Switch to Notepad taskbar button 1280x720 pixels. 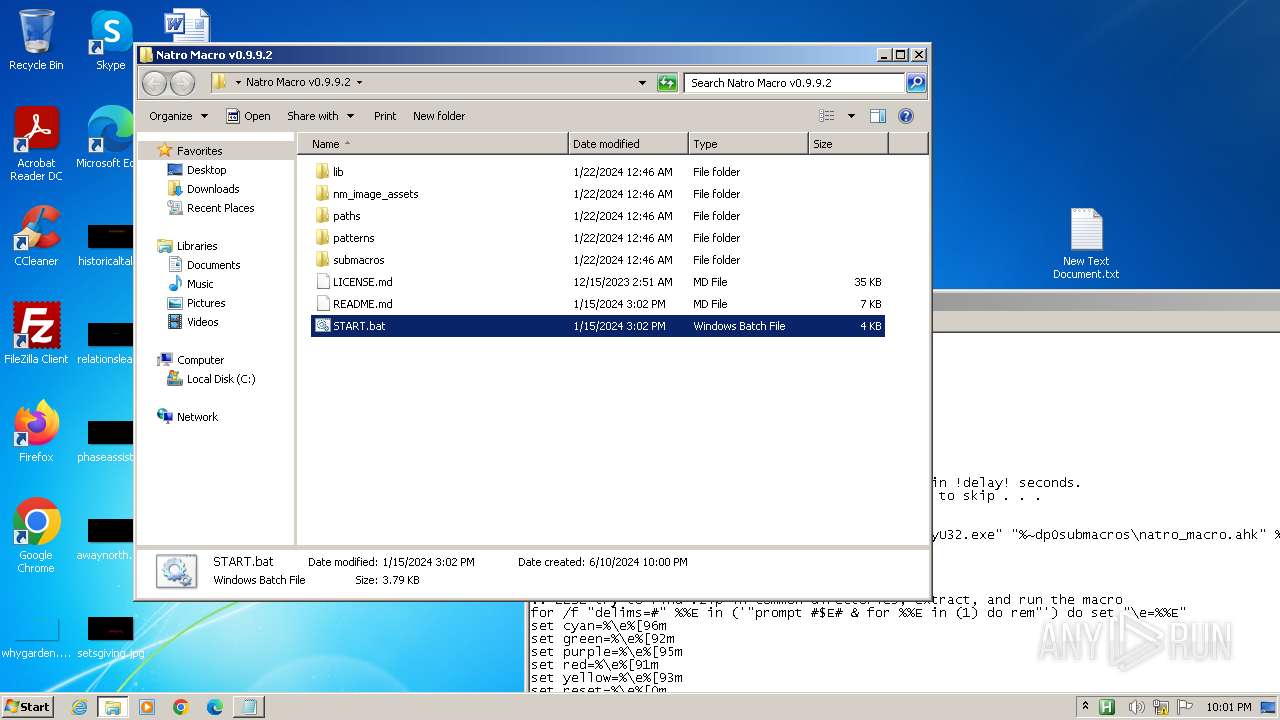point(248,707)
